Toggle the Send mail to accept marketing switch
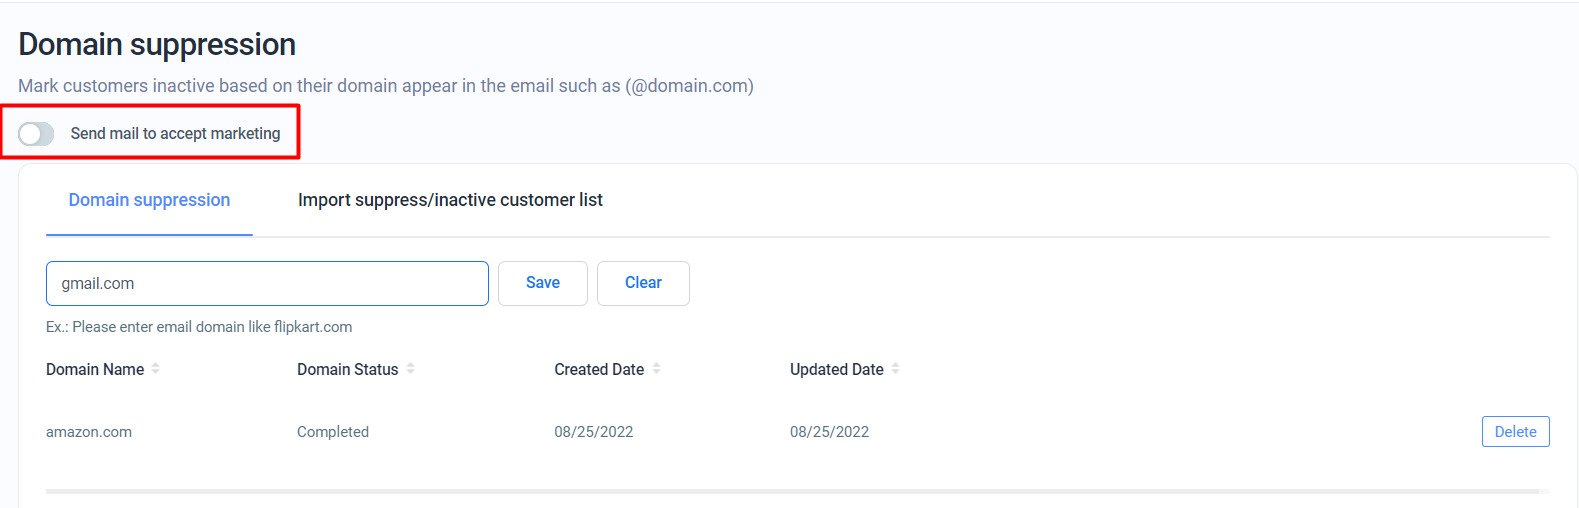Viewport: 1579px width, 508px height. point(36,134)
